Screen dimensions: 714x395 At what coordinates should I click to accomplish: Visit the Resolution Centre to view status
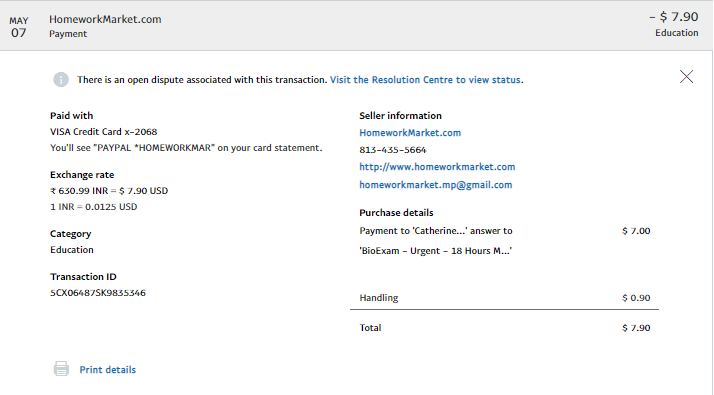[x=425, y=80]
